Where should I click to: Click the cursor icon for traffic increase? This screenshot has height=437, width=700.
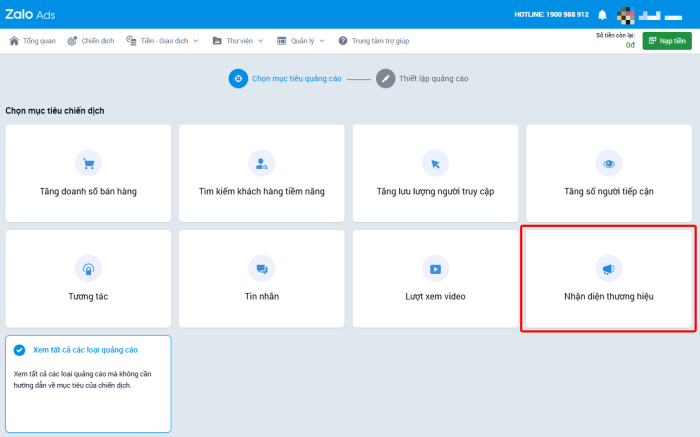pyautogui.click(x=435, y=163)
